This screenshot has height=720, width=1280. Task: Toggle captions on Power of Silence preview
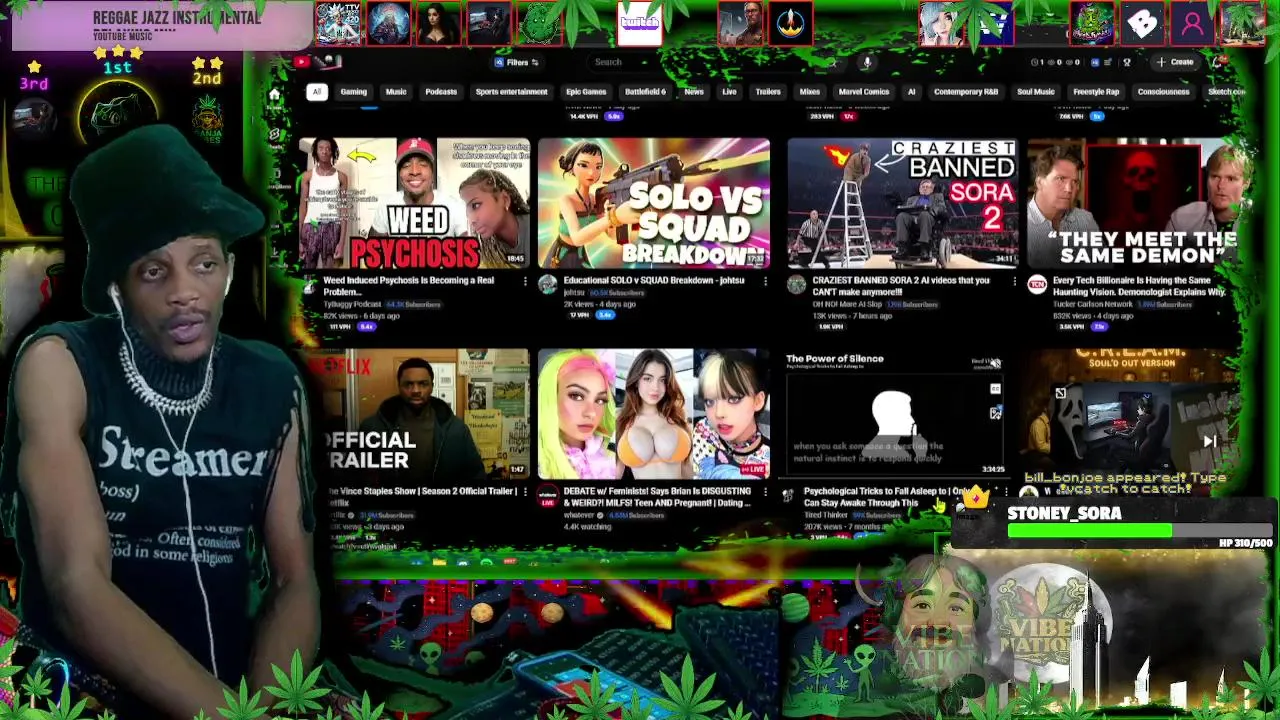[995, 389]
